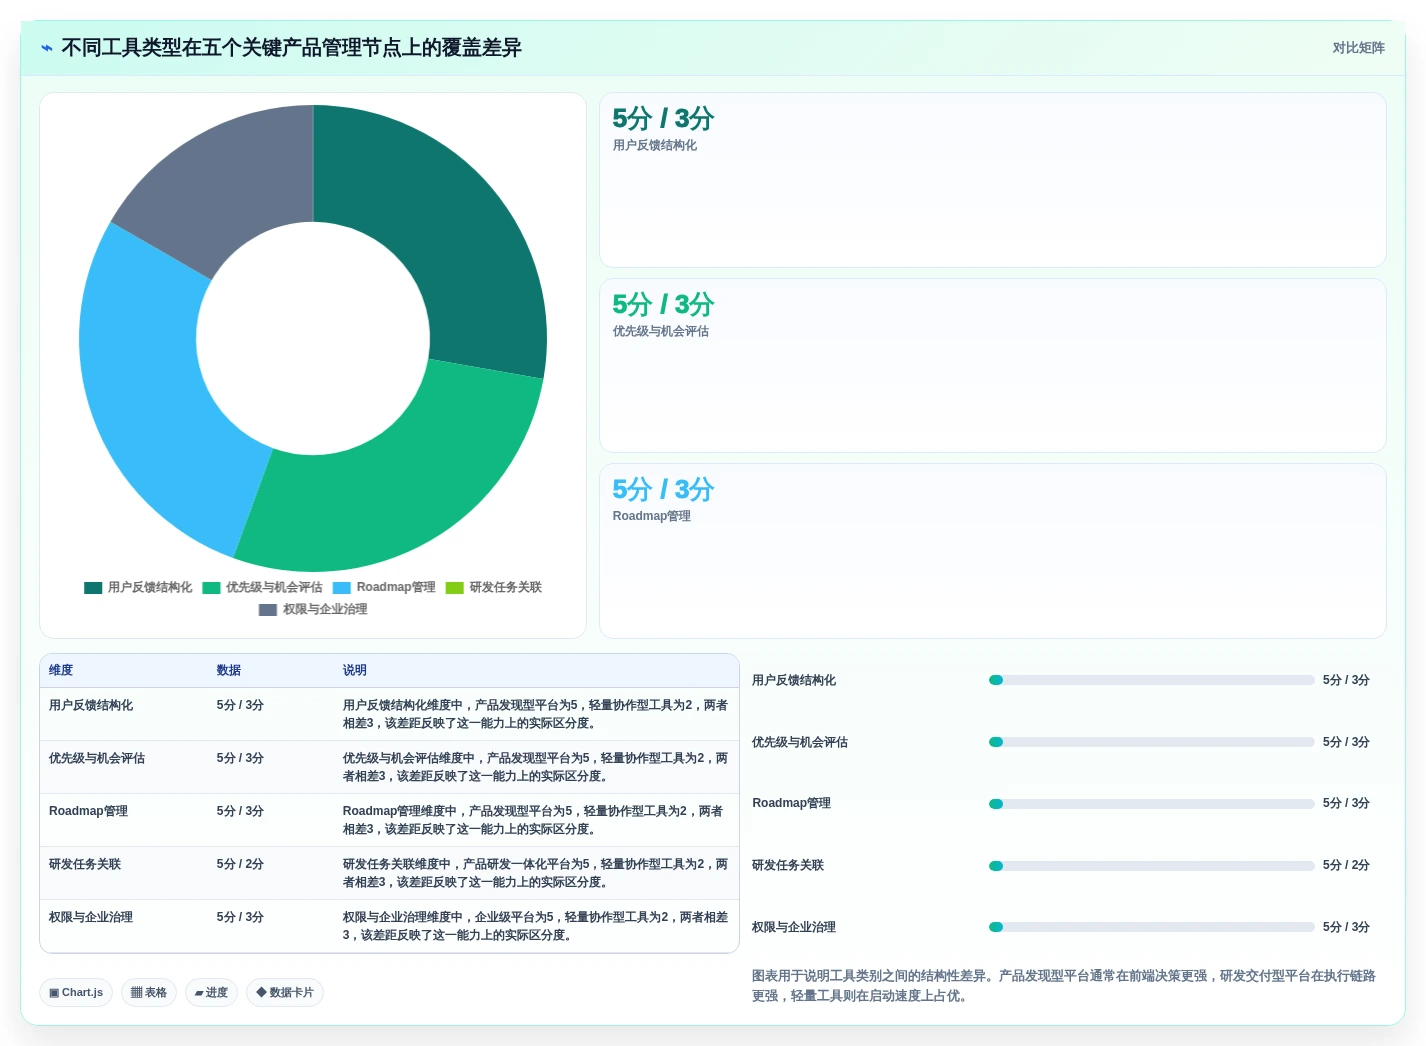This screenshot has width=1426, height=1046.
Task: Click progress bar for 权限与企业治理
Action: click(x=1151, y=927)
